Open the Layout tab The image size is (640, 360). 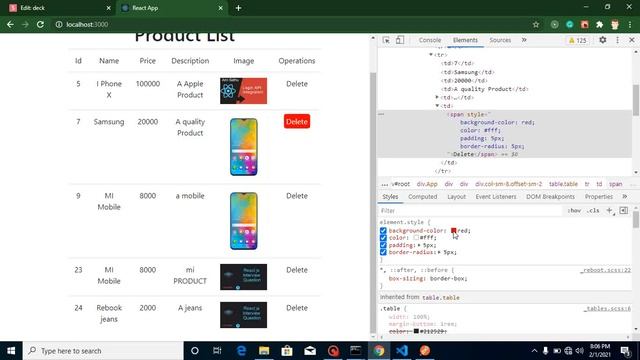click(x=456, y=196)
